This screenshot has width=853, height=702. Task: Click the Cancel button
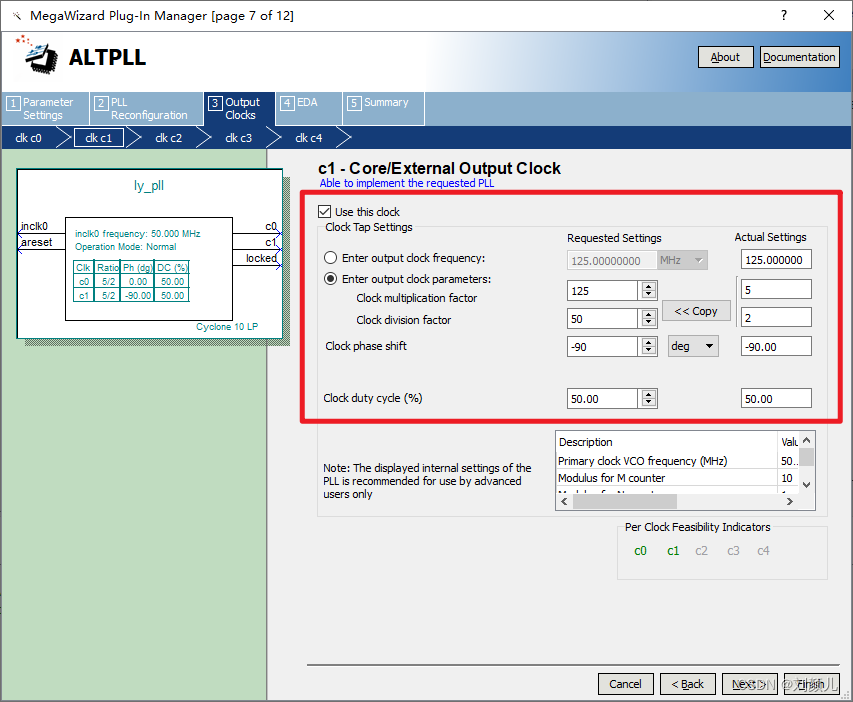(x=625, y=684)
